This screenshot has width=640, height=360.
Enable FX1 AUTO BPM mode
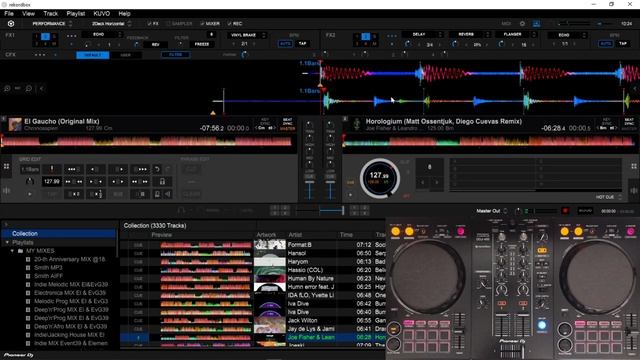point(285,43)
